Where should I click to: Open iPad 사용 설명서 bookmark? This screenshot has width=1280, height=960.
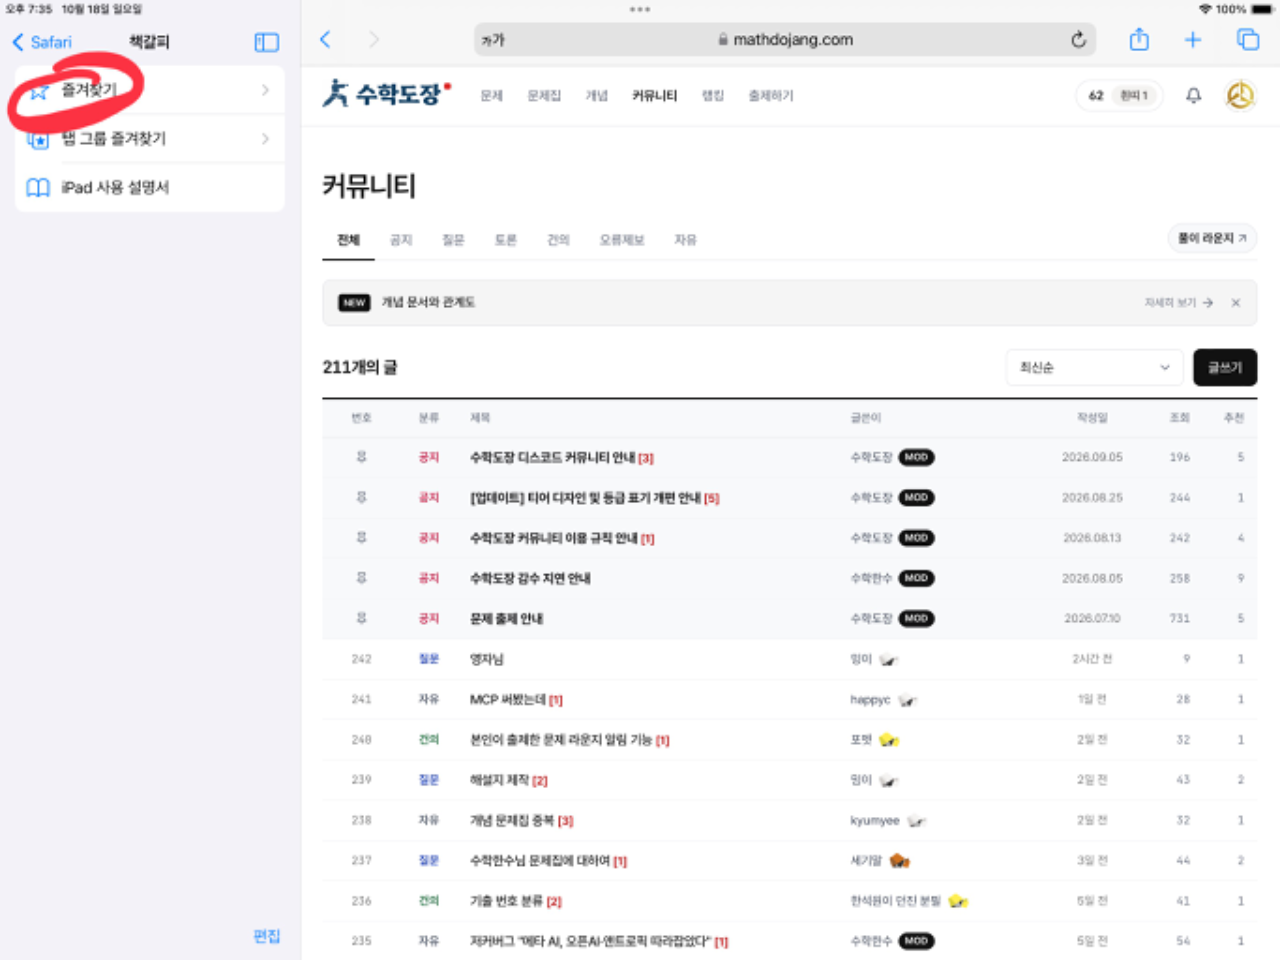[x=150, y=187]
